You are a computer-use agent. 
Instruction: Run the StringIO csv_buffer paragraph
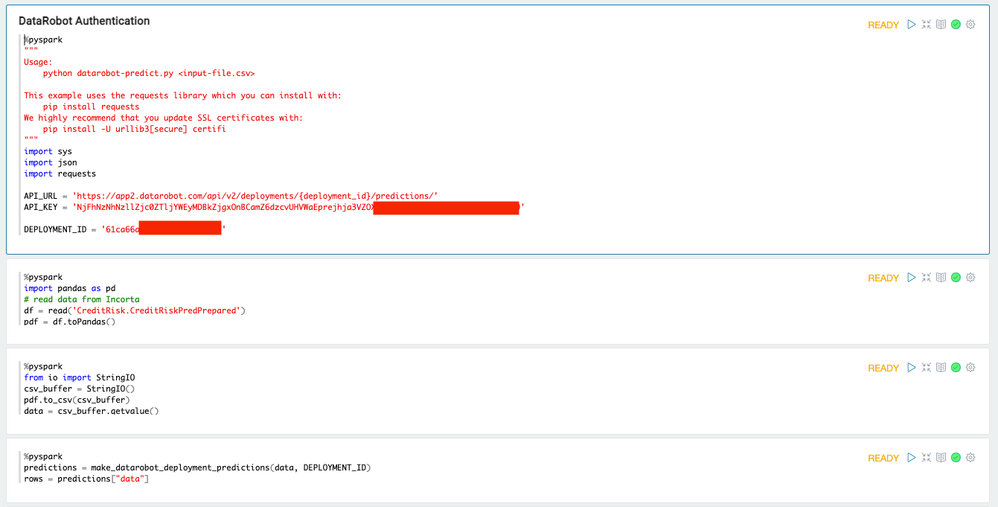pyautogui.click(x=911, y=368)
